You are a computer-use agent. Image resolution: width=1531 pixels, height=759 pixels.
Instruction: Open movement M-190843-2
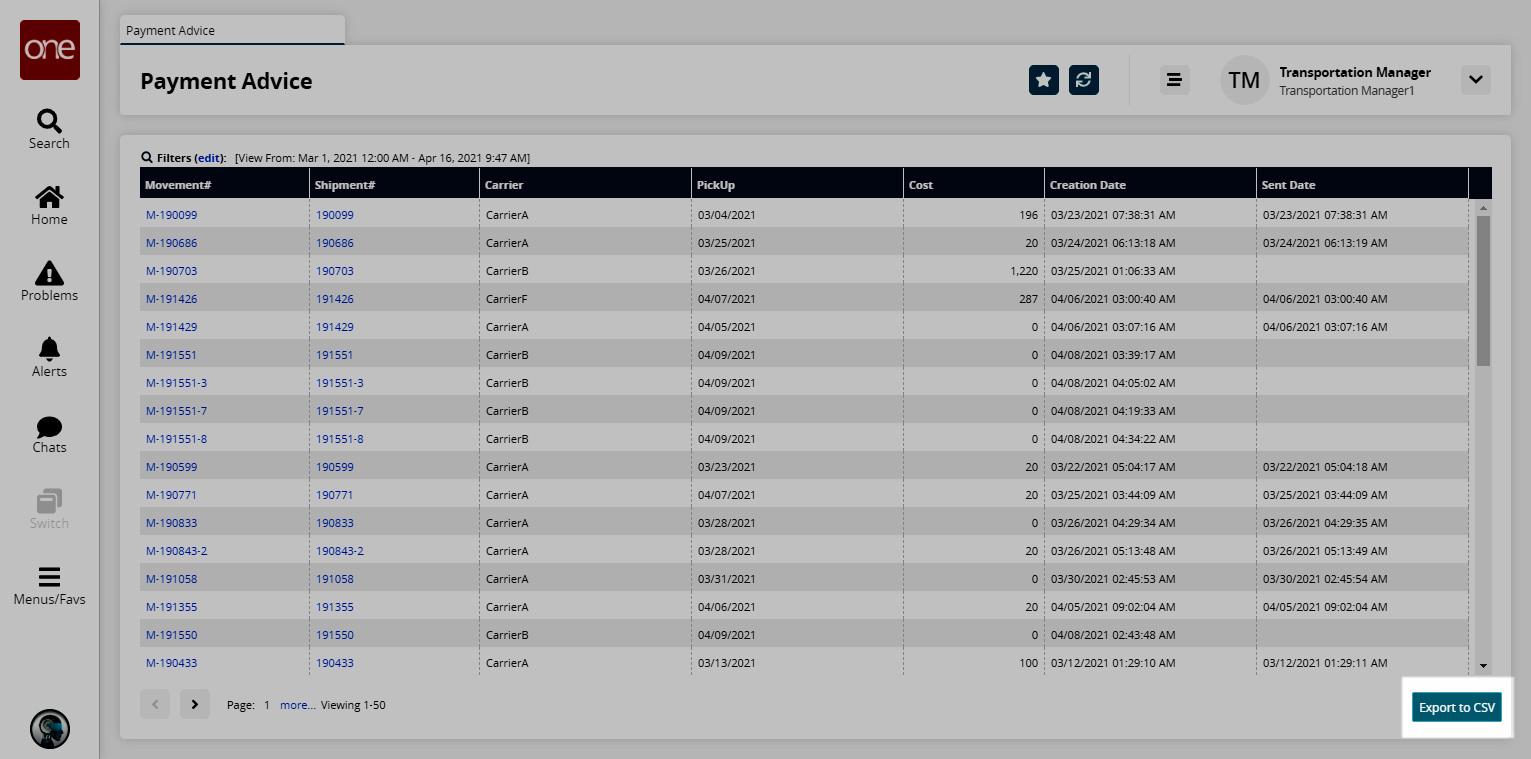coord(177,551)
